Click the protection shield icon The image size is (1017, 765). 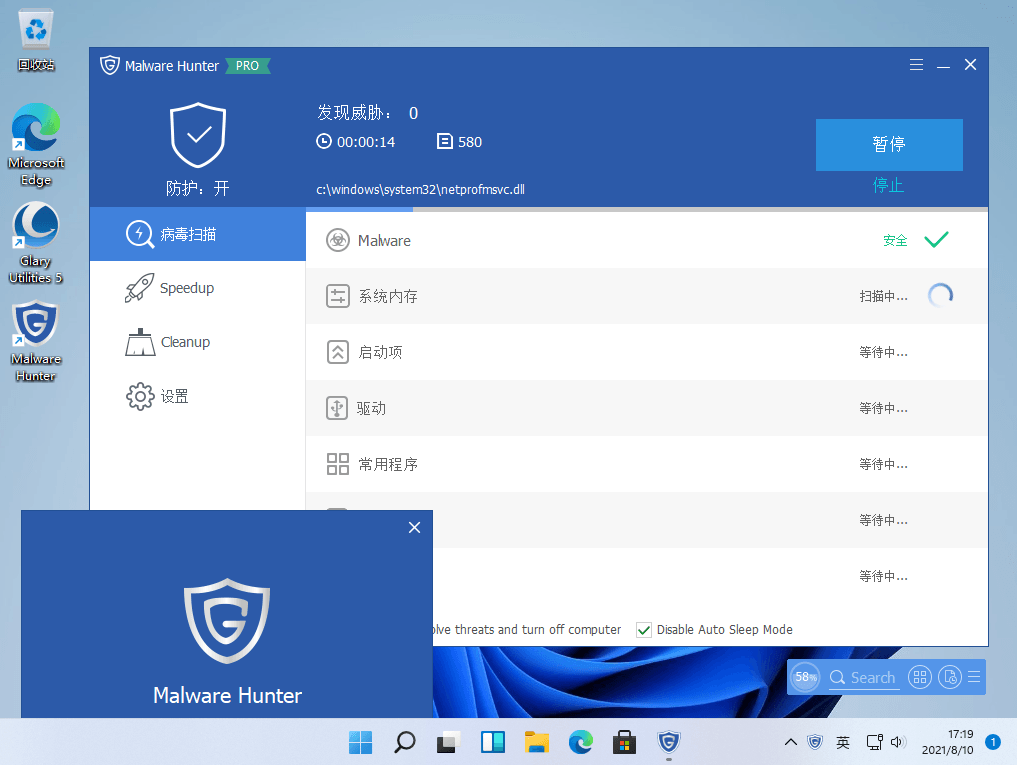coord(198,135)
